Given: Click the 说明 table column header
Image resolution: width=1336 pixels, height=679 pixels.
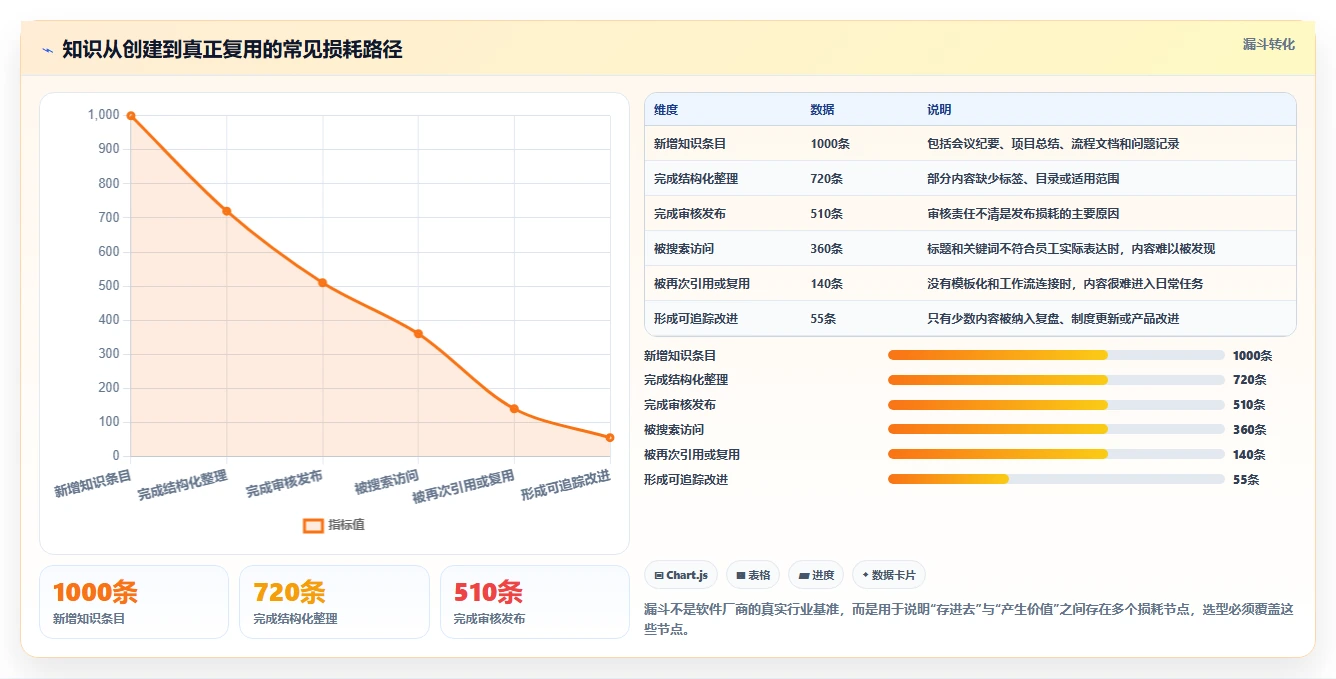Looking at the screenshot, I should pos(939,110).
